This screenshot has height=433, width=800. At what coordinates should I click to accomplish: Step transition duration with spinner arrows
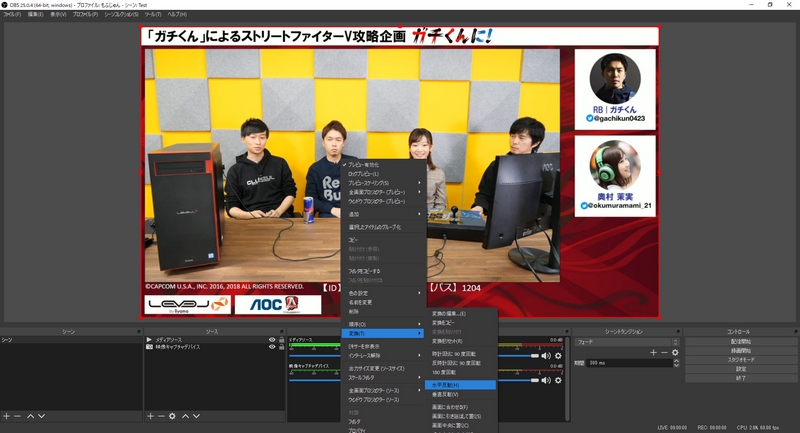click(677, 363)
